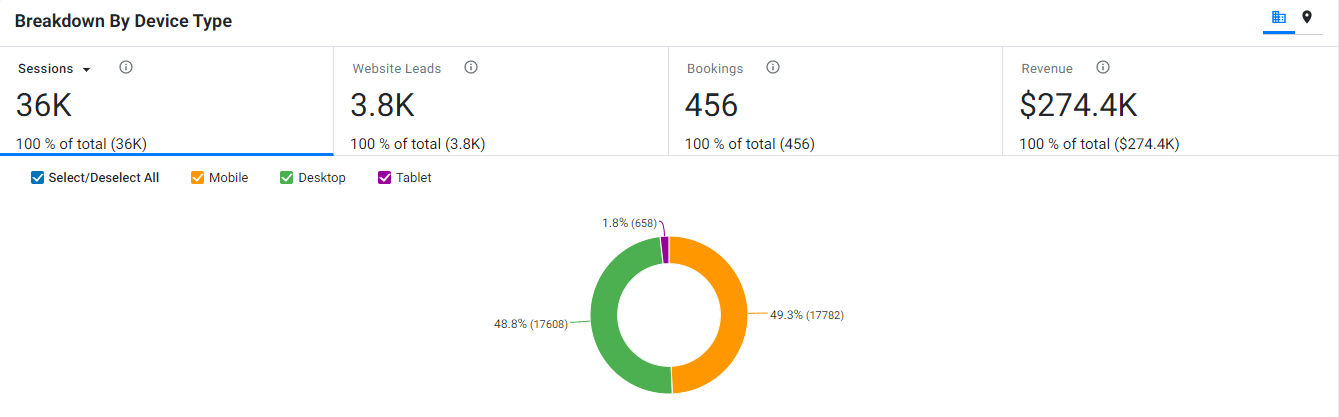Select the Sessions metric card

coord(167,101)
